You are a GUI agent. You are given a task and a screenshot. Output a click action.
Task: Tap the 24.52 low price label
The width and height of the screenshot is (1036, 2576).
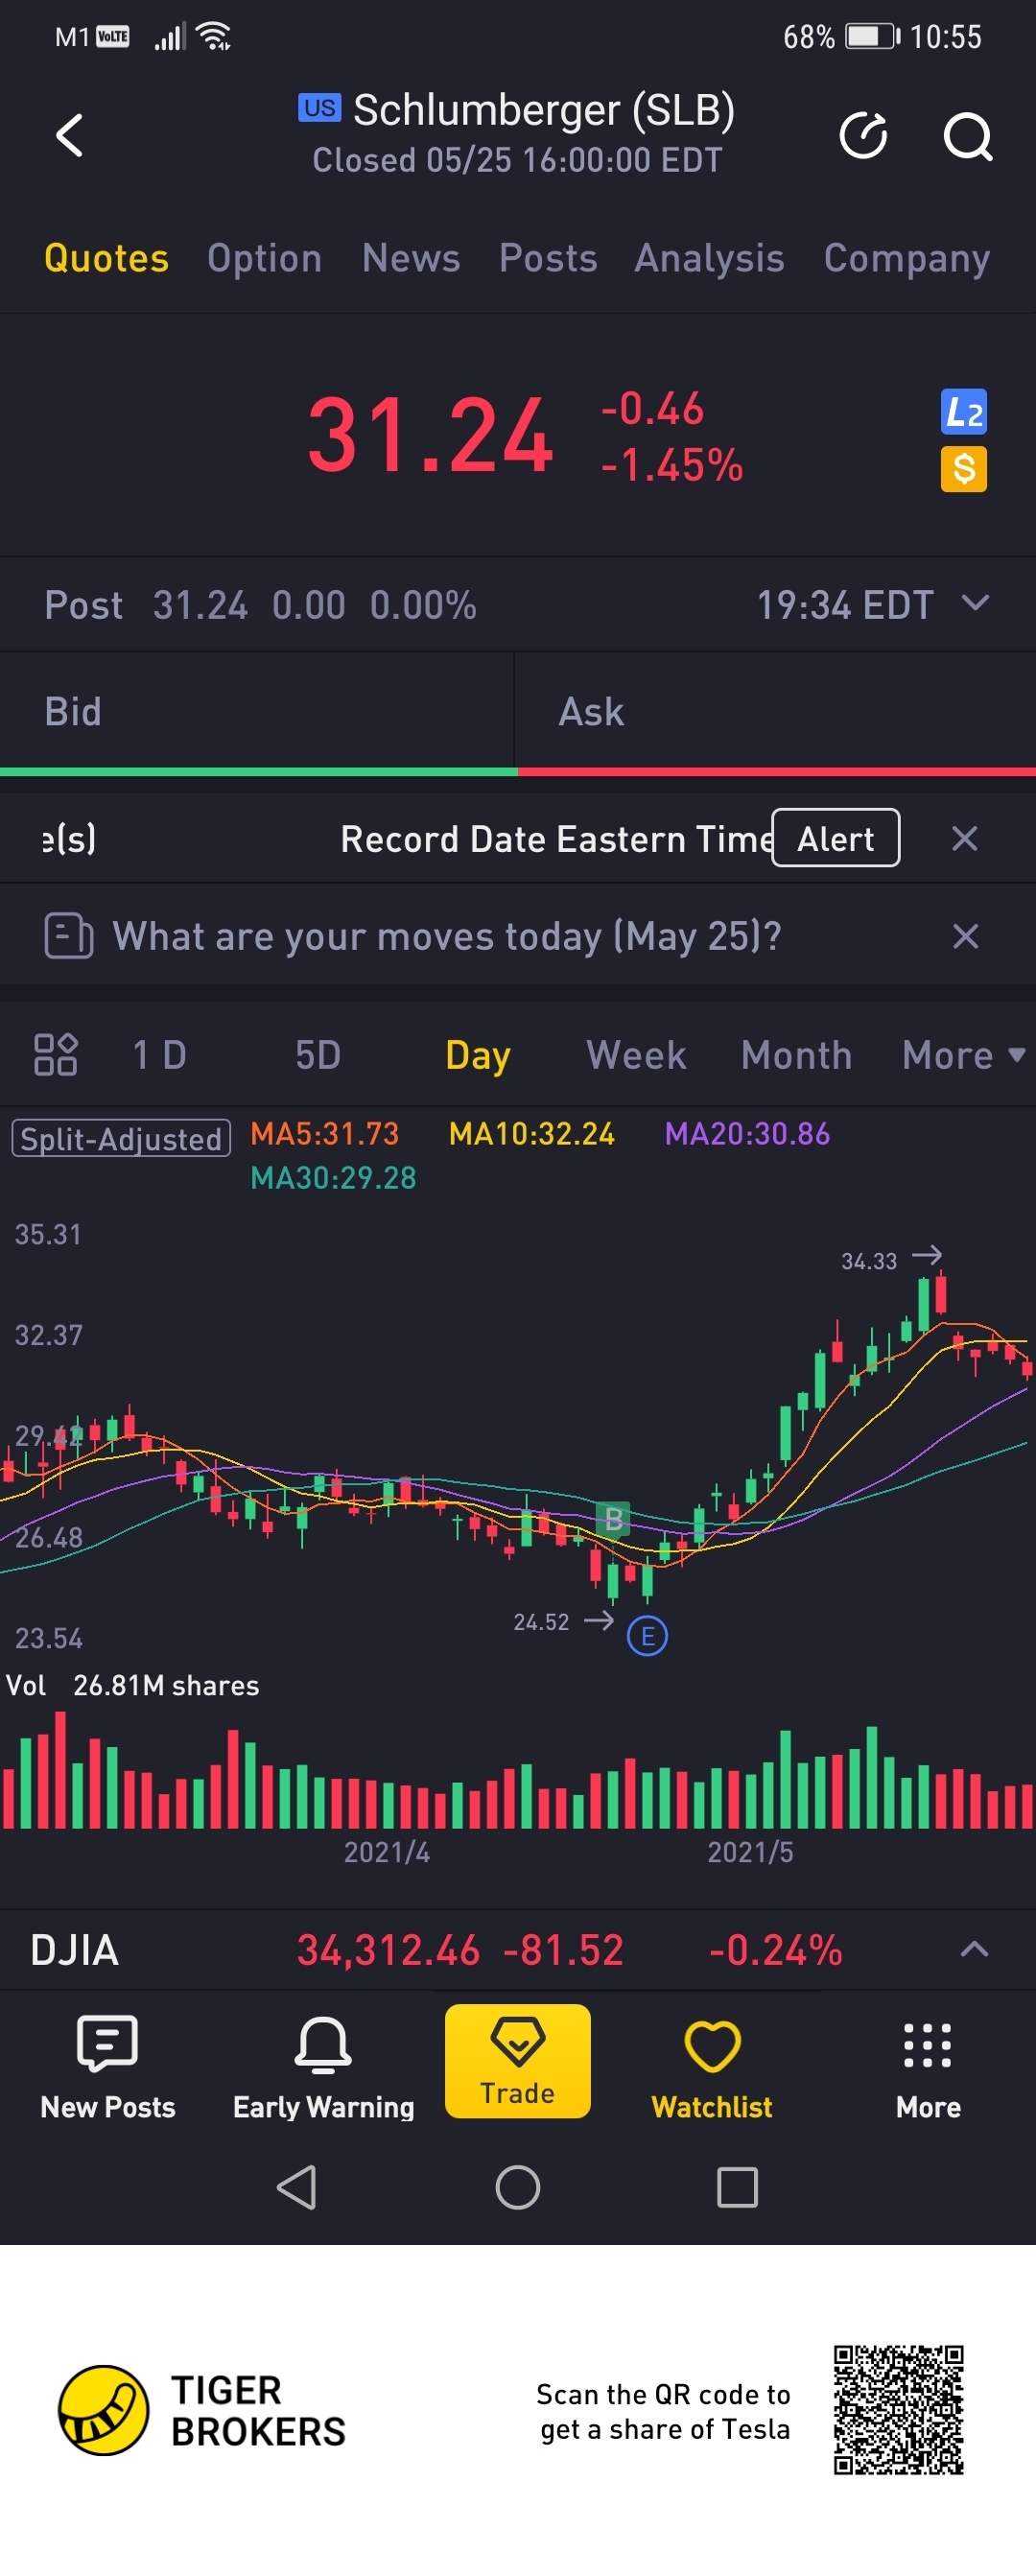pos(541,1621)
